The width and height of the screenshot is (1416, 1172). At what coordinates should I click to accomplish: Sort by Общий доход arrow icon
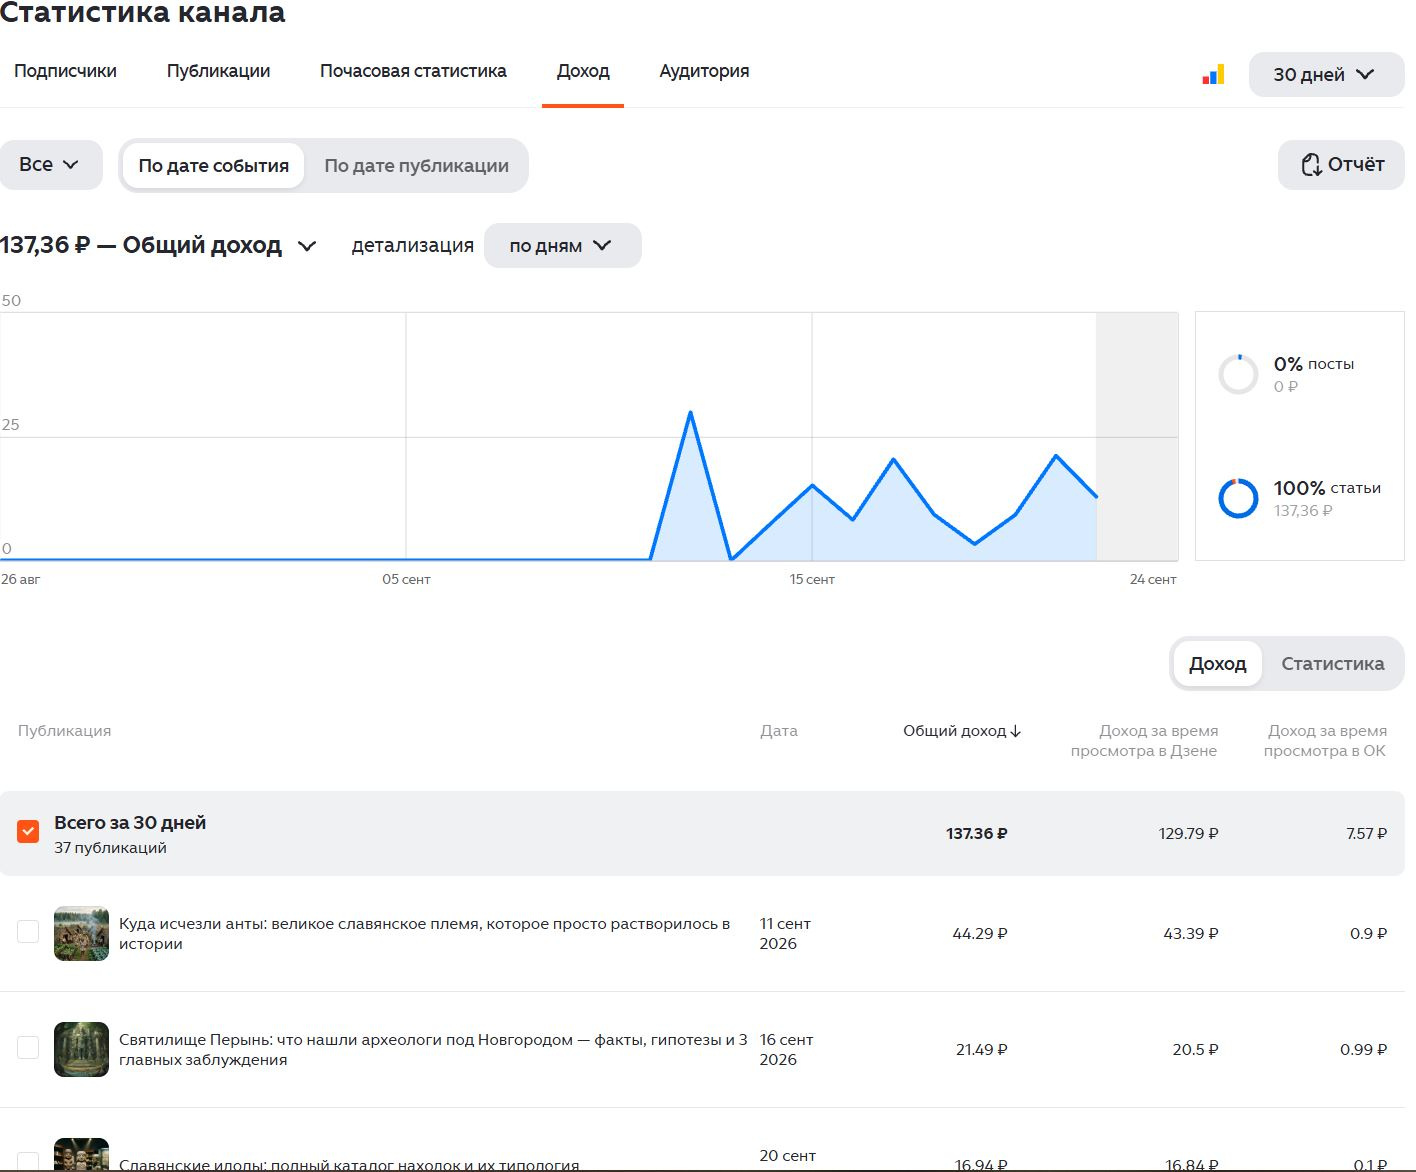(x=1016, y=731)
